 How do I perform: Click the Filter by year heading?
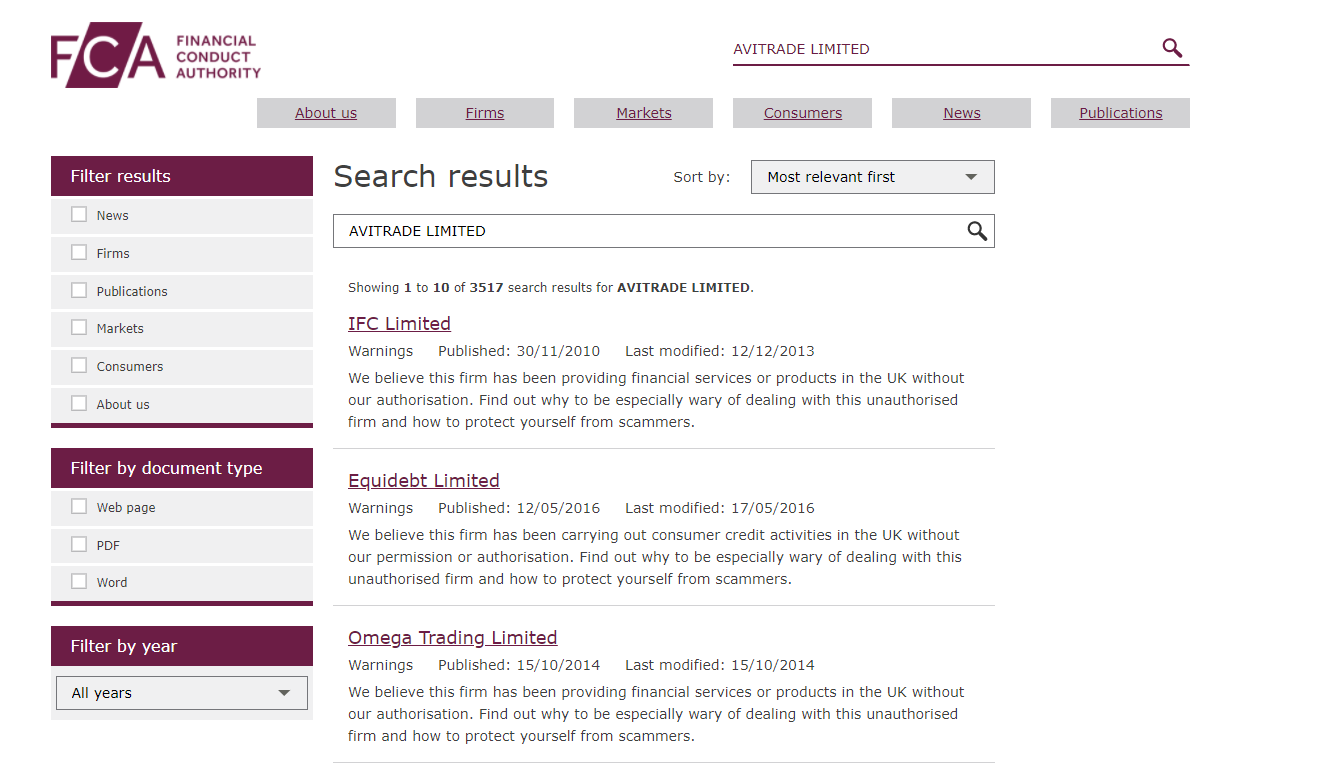[x=182, y=646]
